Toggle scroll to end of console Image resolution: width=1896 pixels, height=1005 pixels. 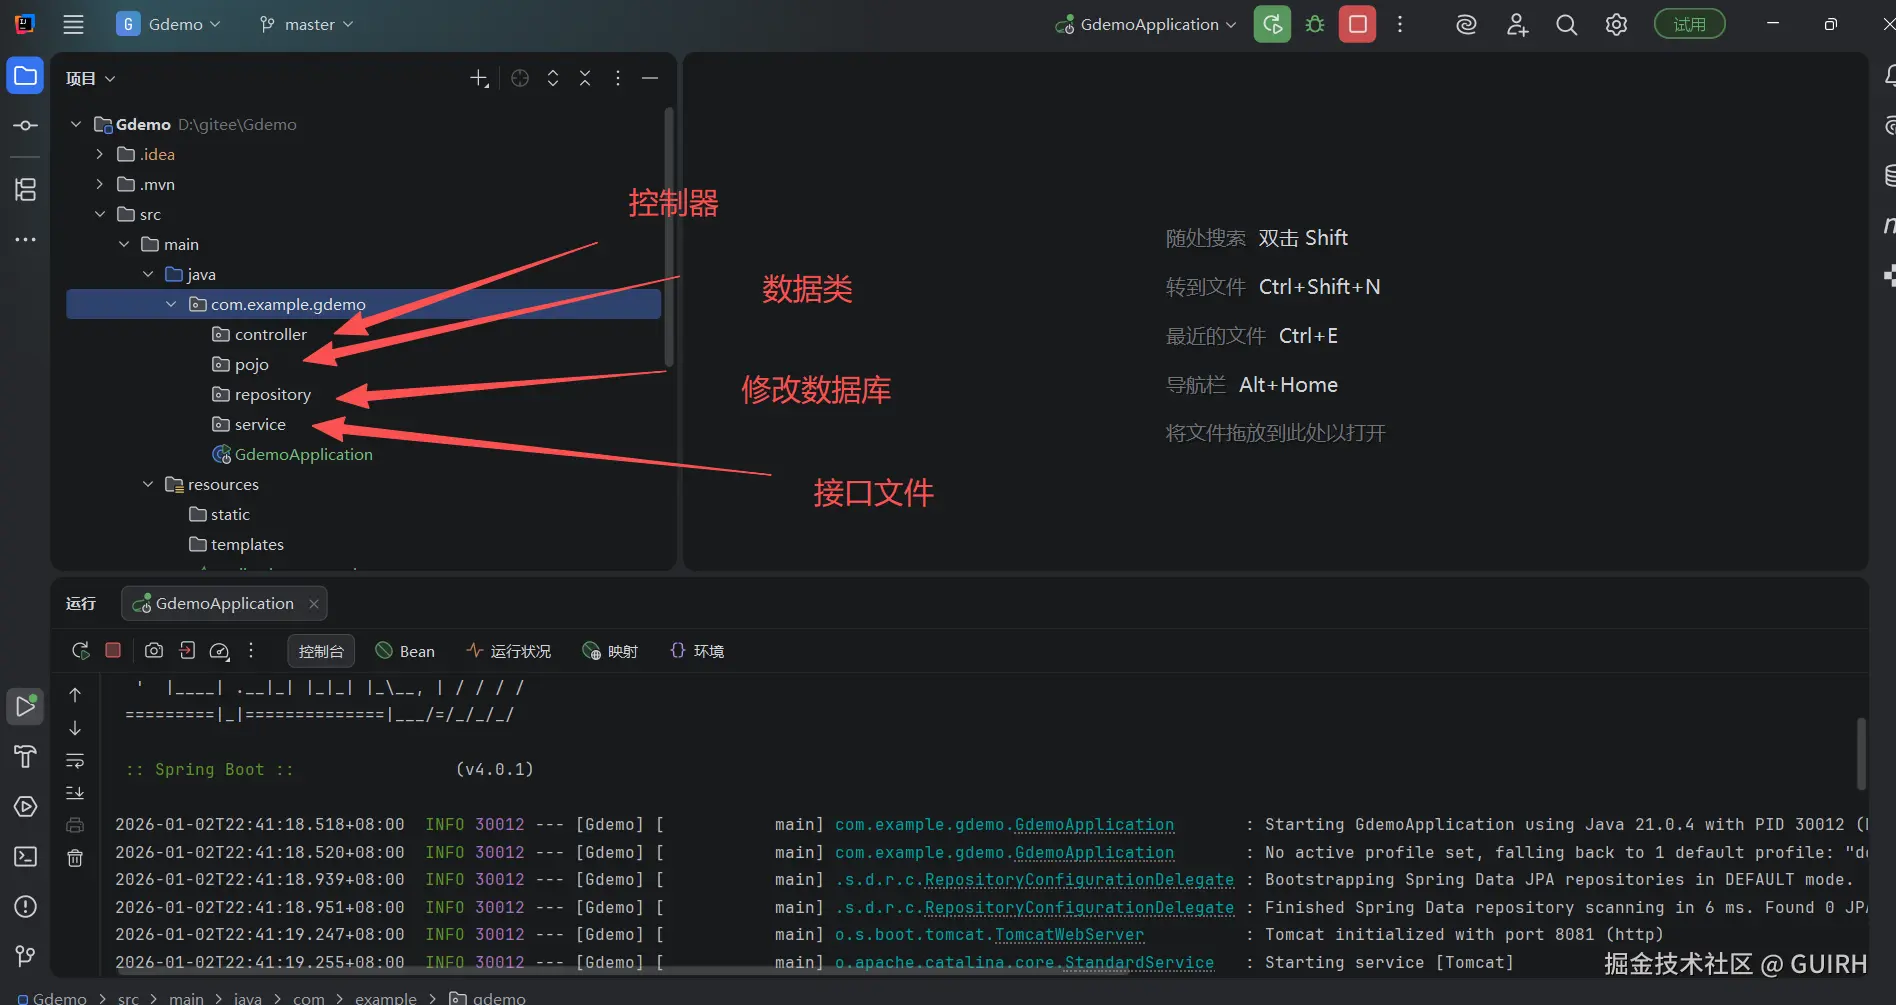[75, 793]
